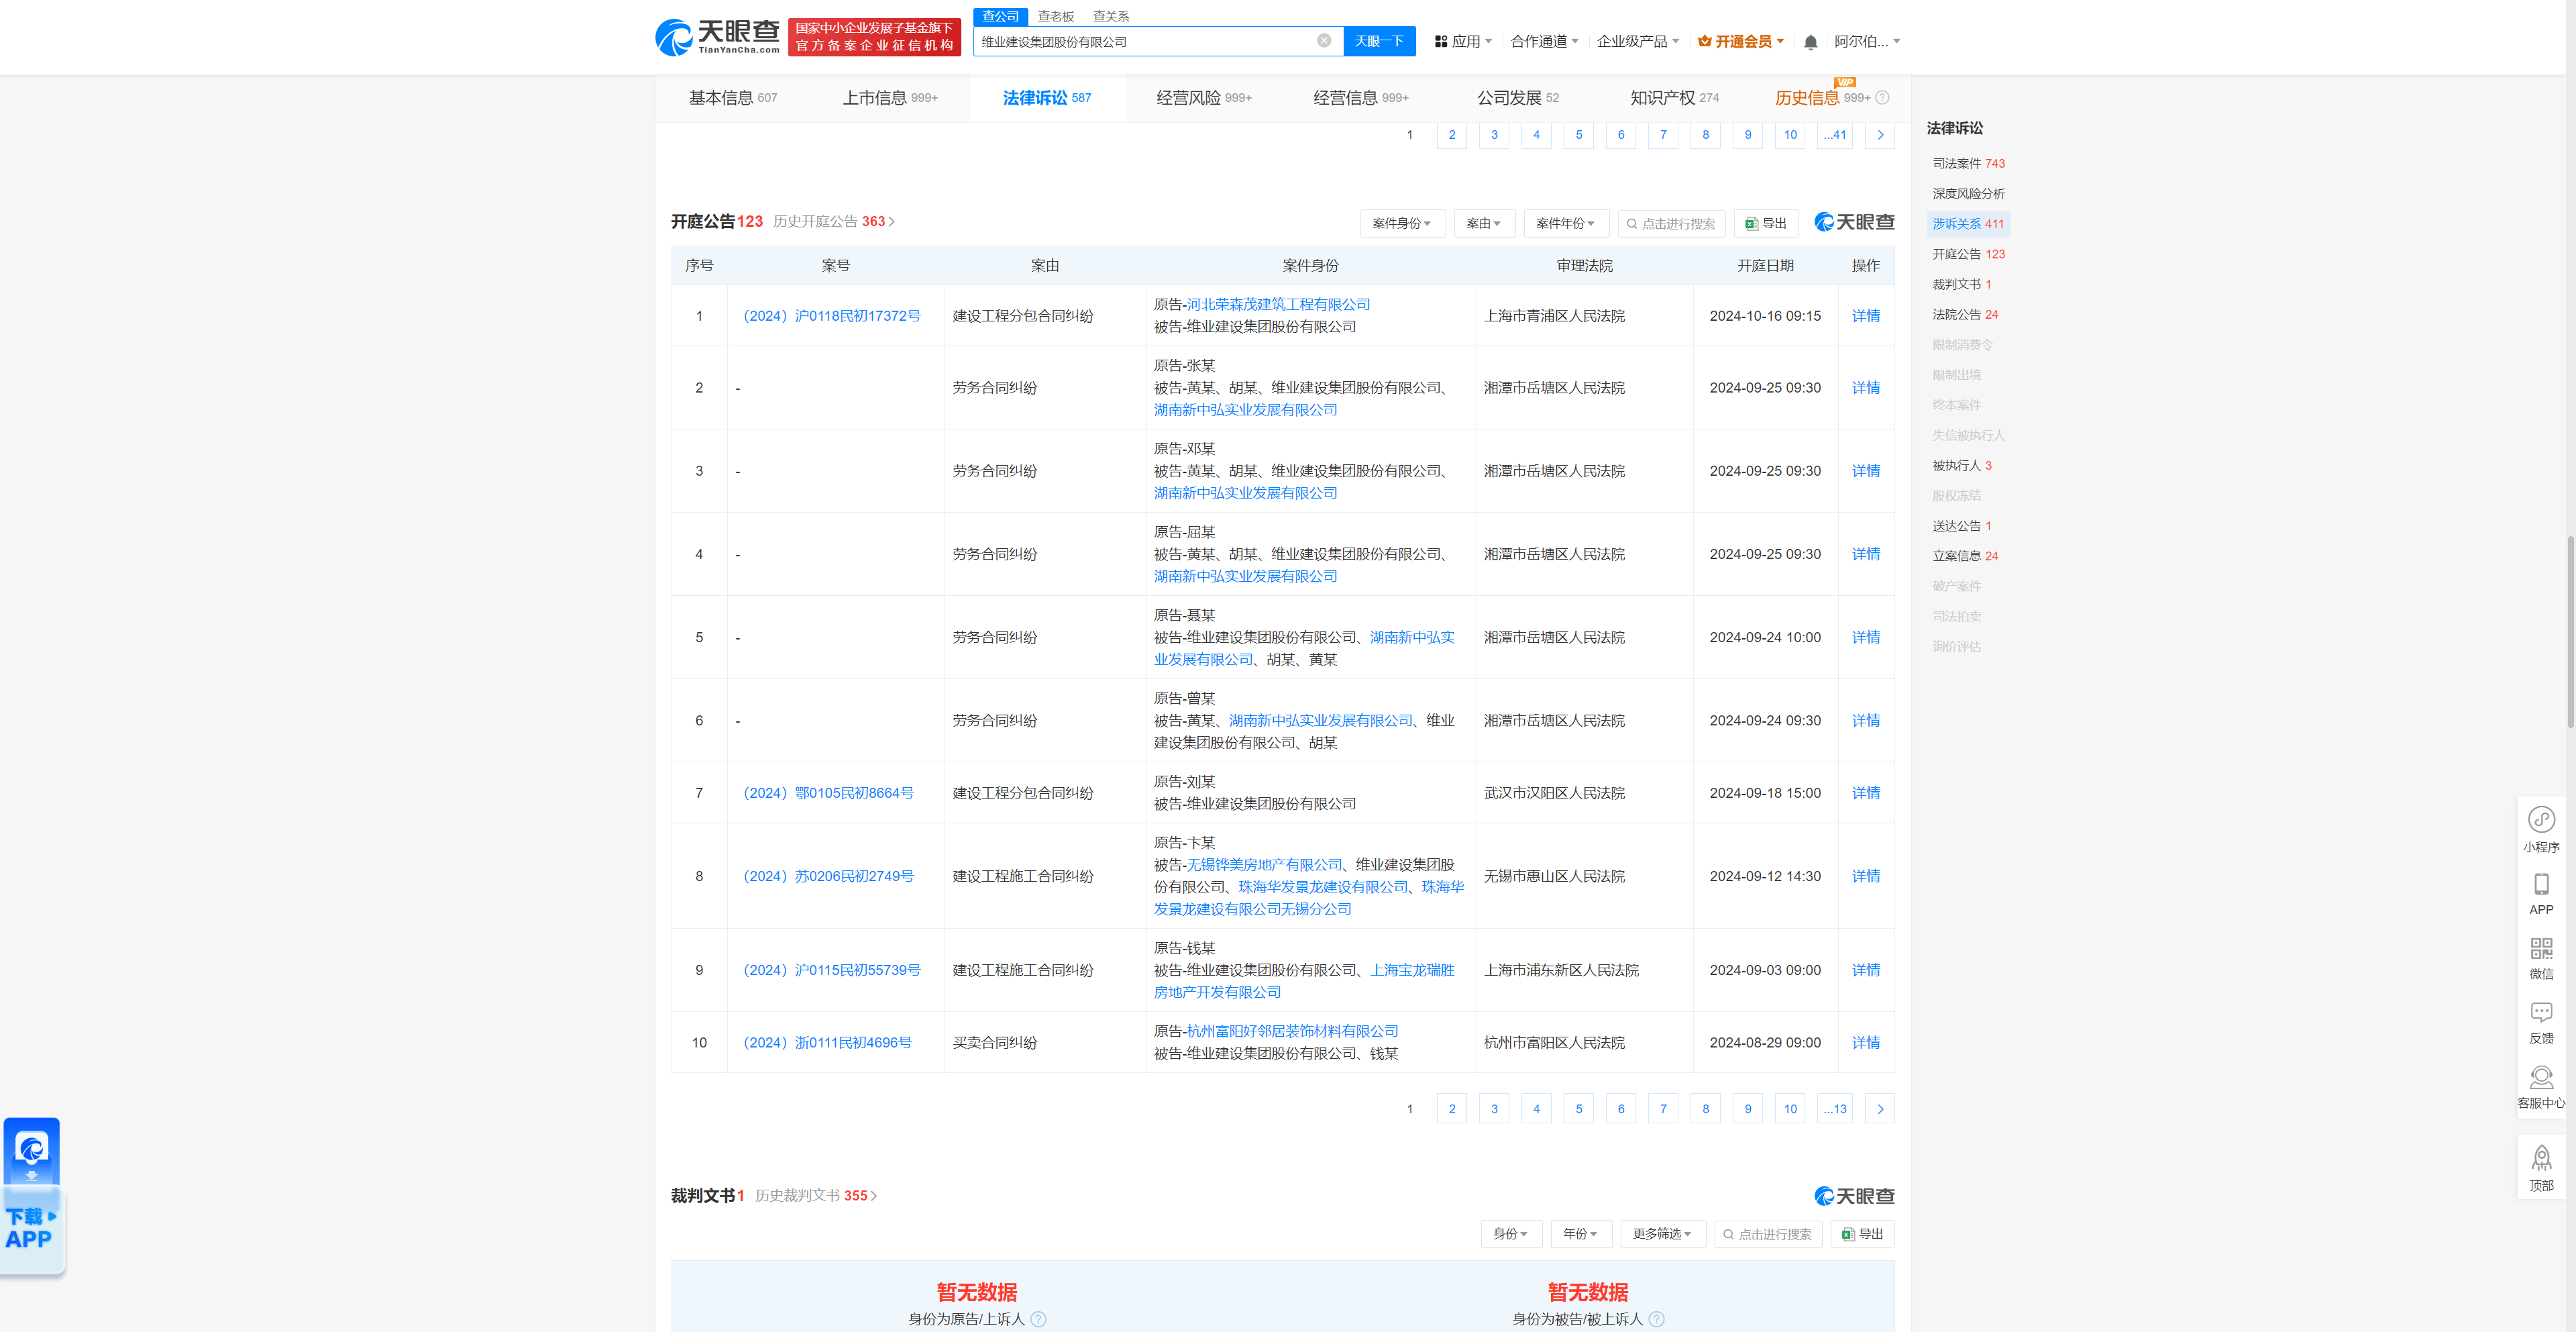Screen dimensions: 2576x1332
Task: Switch to 基本信息 tab
Action: click(x=733, y=98)
